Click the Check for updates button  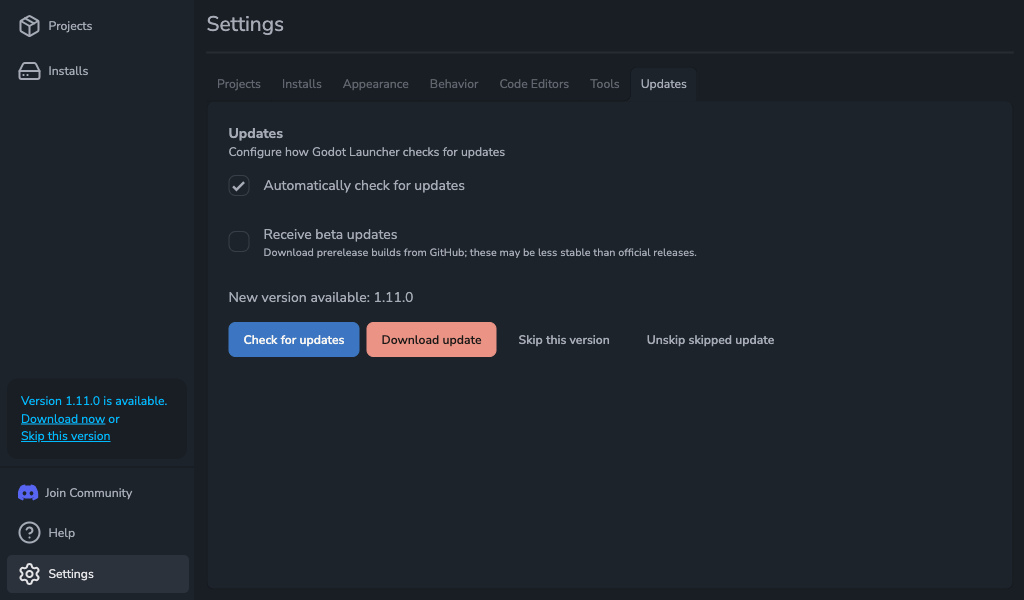pyautogui.click(x=294, y=339)
